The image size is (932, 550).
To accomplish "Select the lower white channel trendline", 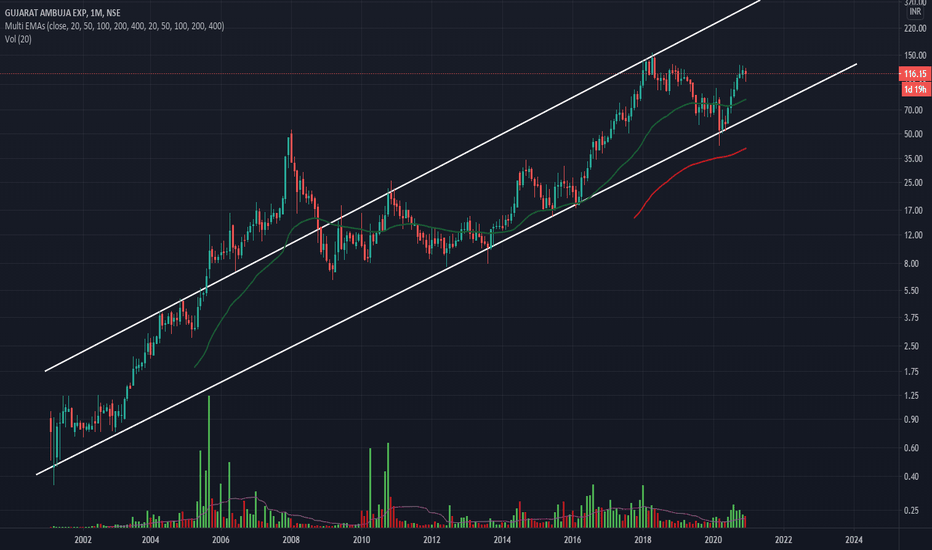I will click(446, 269).
